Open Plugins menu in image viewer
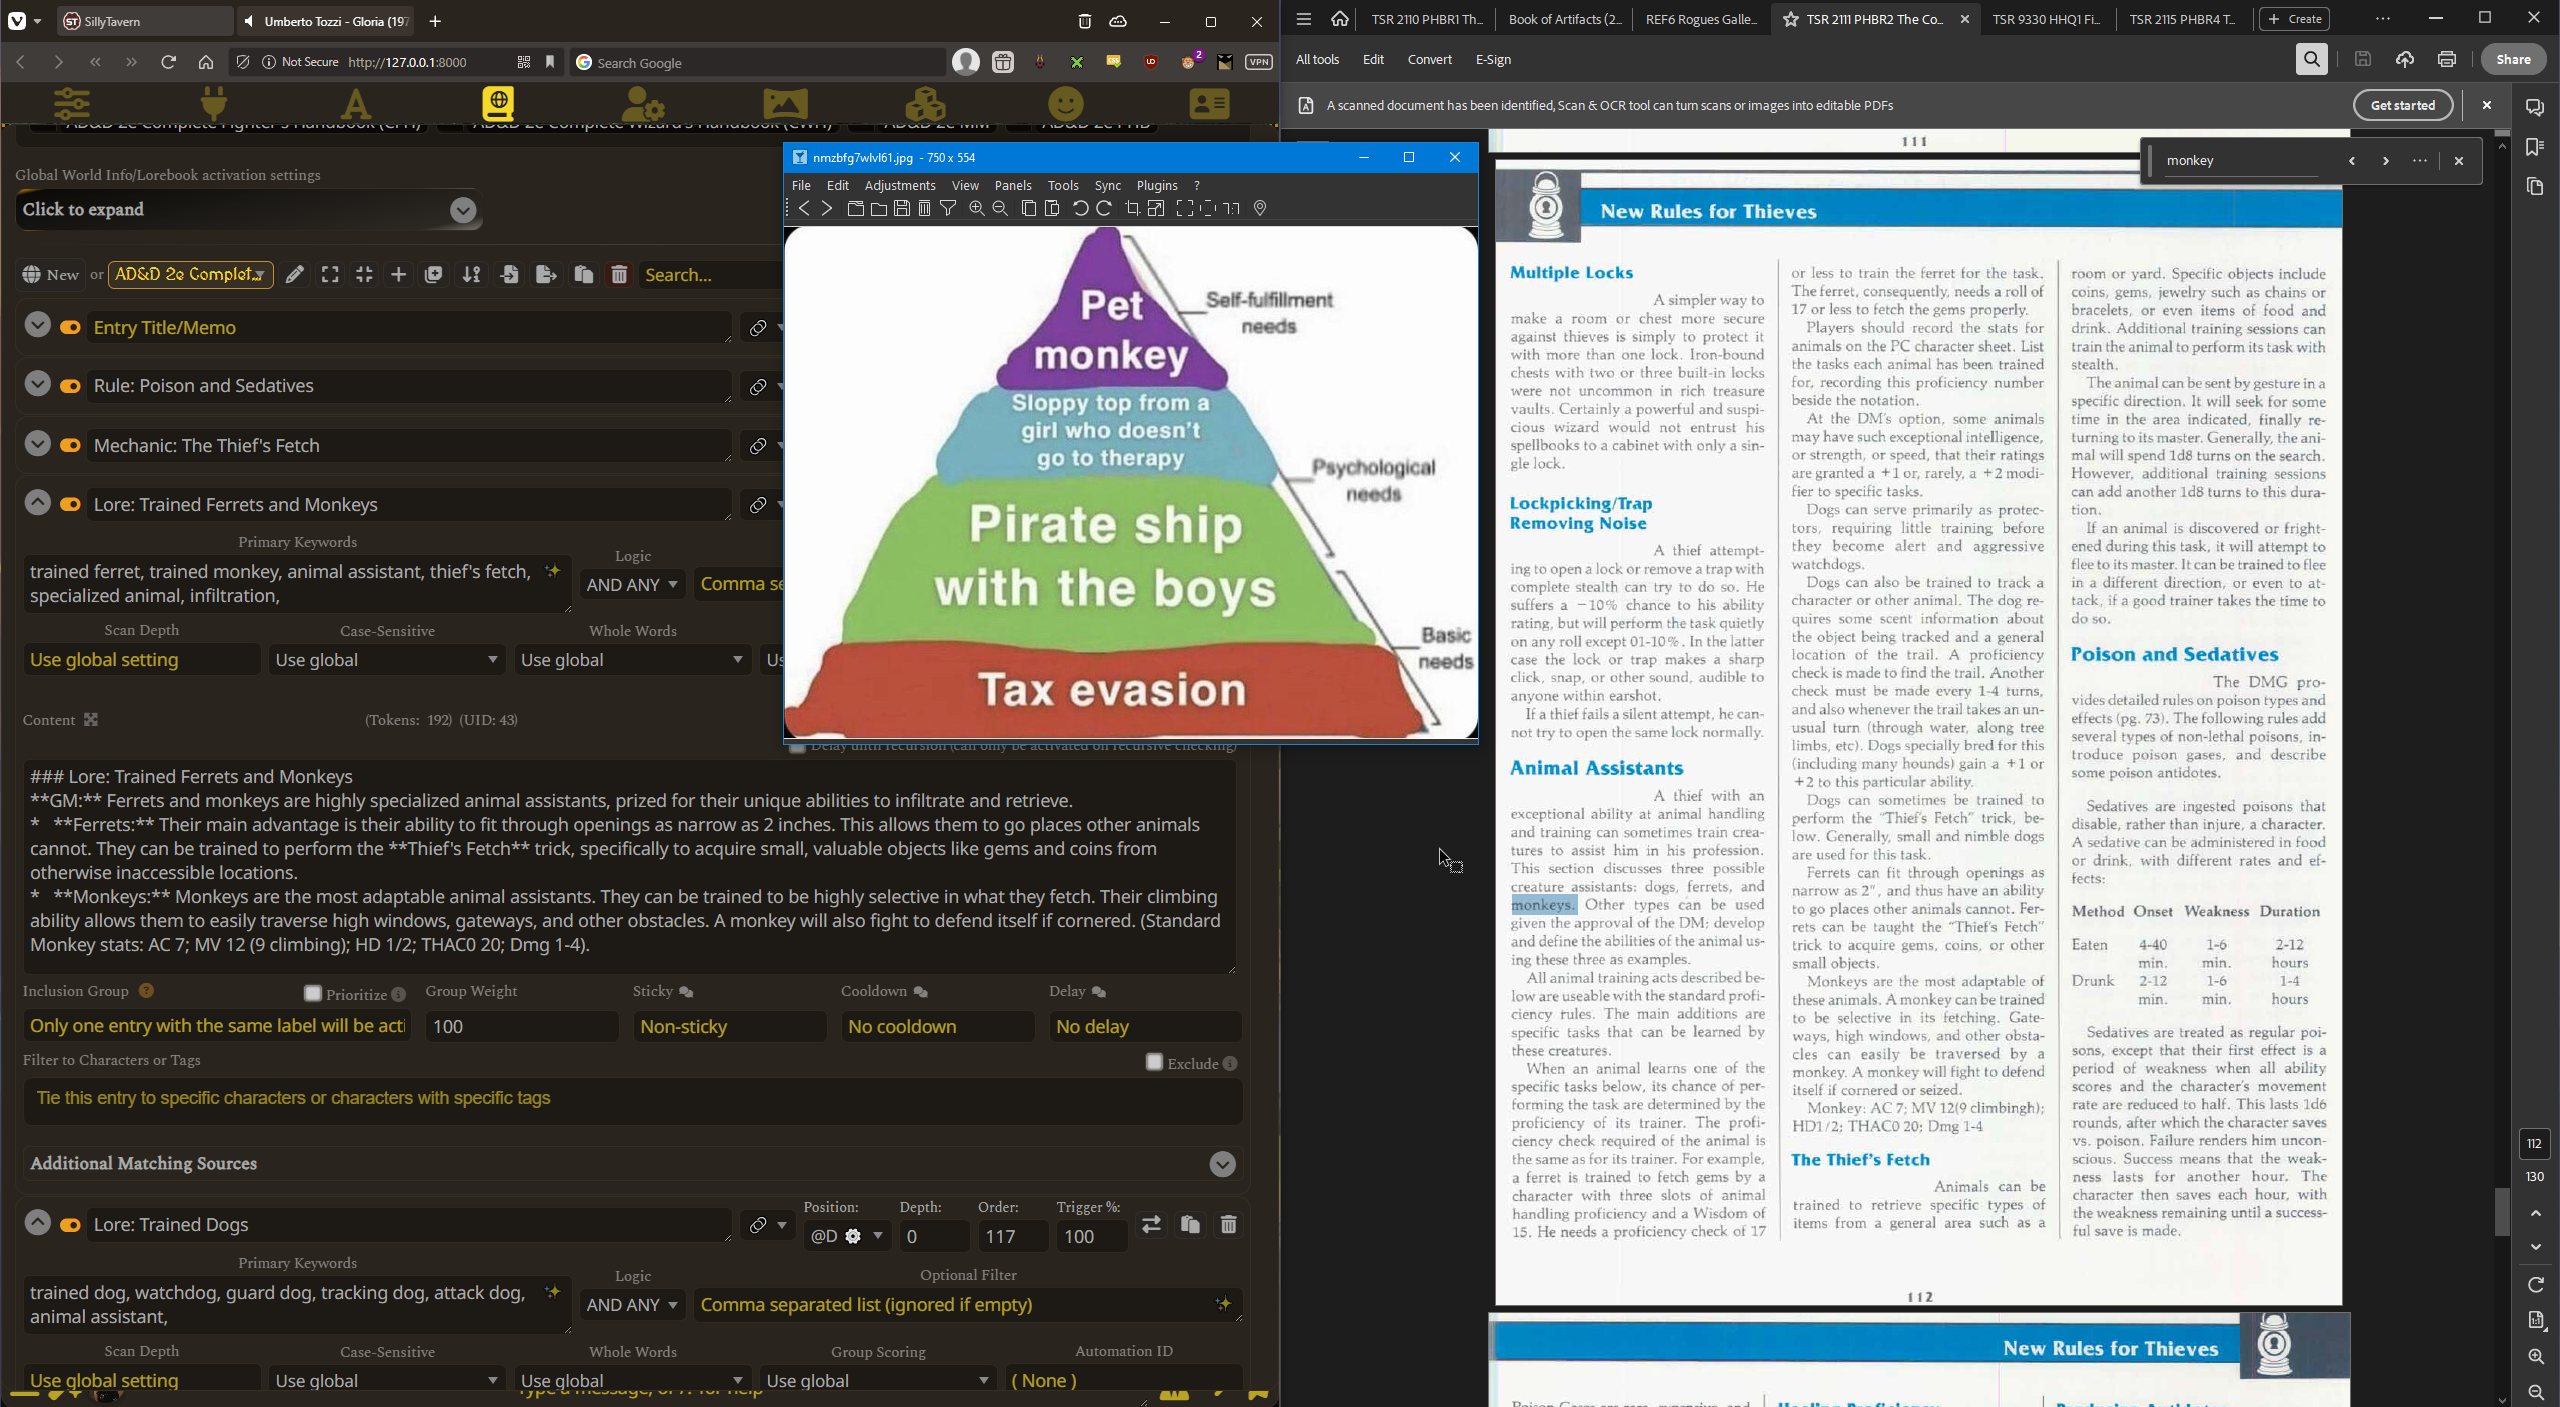 coord(1156,186)
